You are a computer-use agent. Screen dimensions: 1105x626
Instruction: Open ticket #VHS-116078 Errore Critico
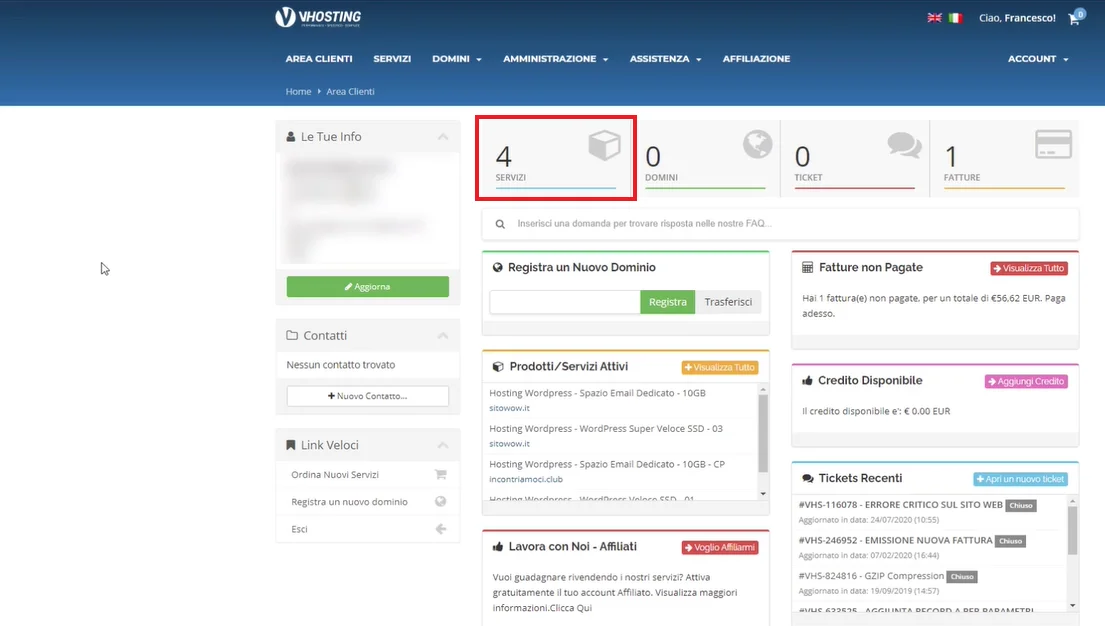(x=901, y=505)
